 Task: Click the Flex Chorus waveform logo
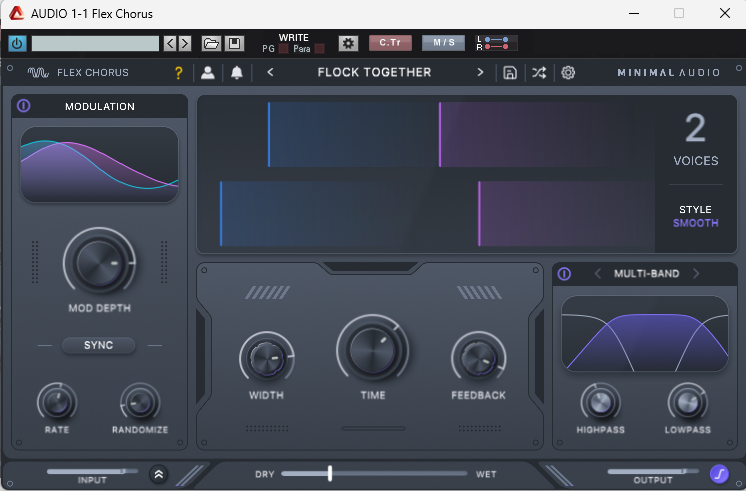click(x=38, y=73)
